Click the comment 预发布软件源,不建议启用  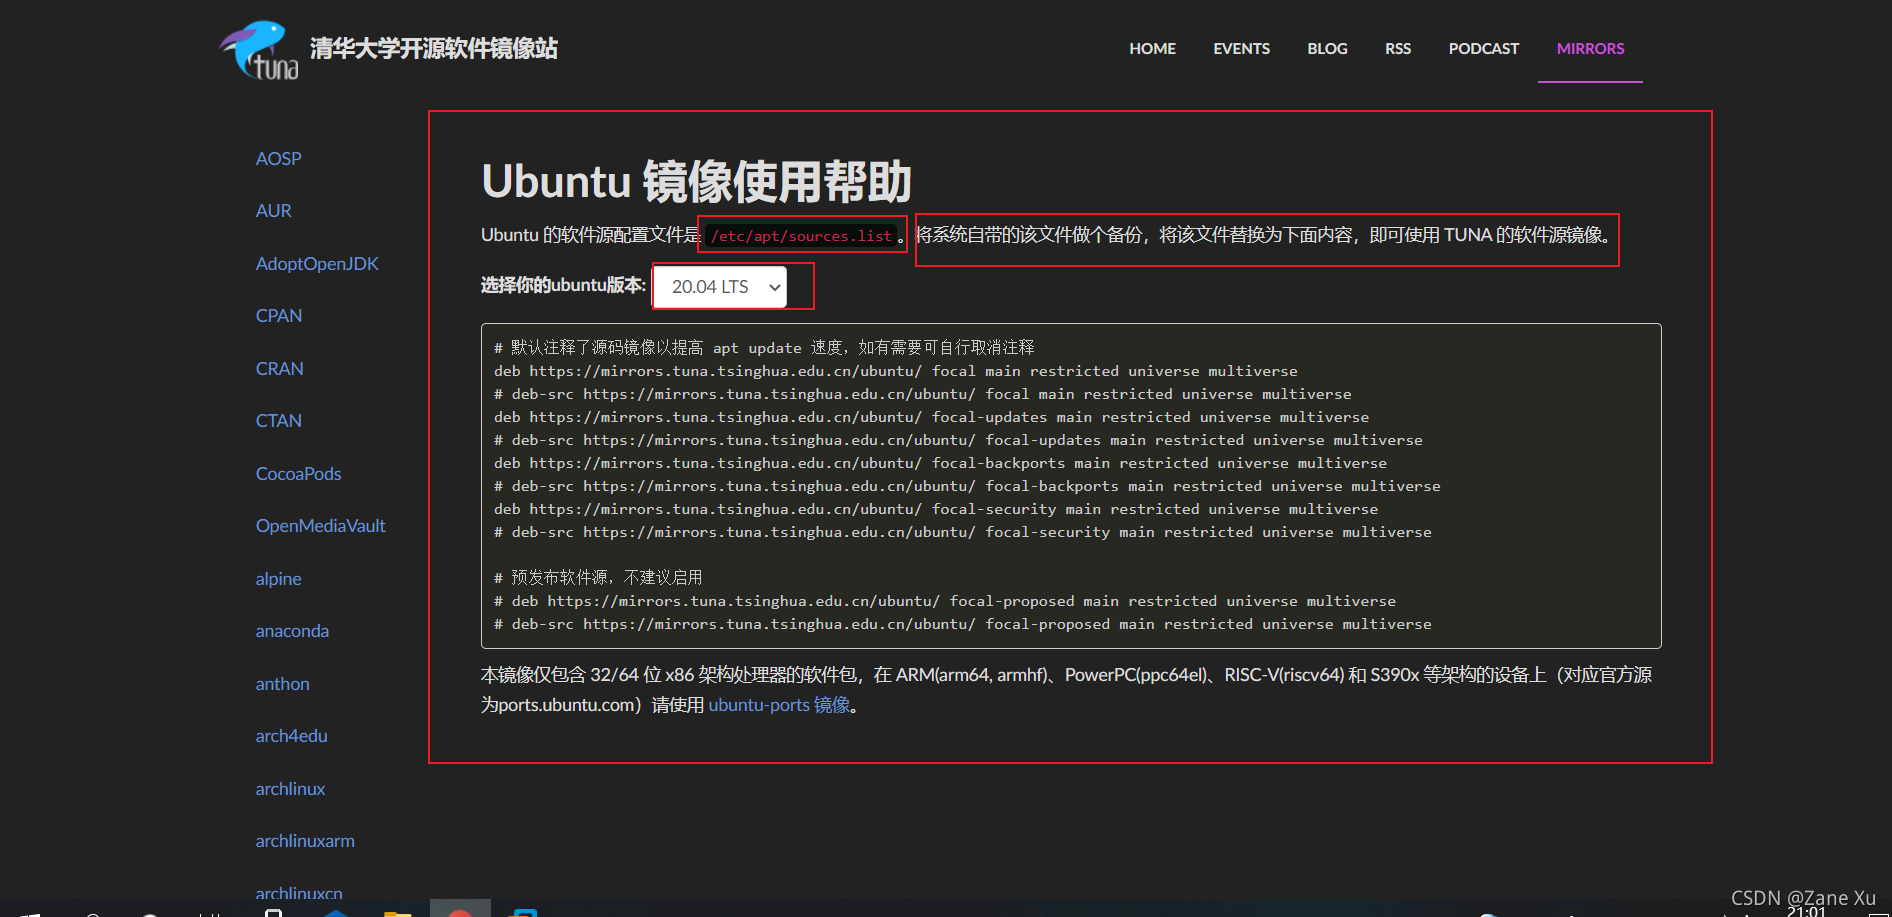coord(598,578)
